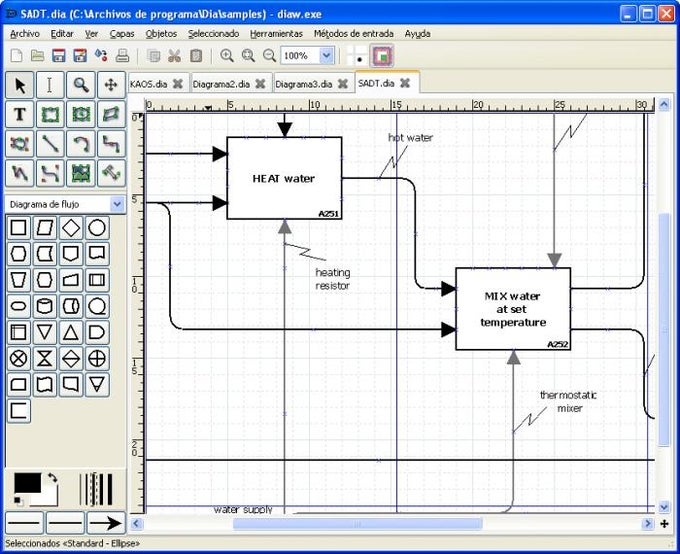The width and height of the screenshot is (680, 554).
Task: Click the navigation popup cross icon
Action: 664,524
